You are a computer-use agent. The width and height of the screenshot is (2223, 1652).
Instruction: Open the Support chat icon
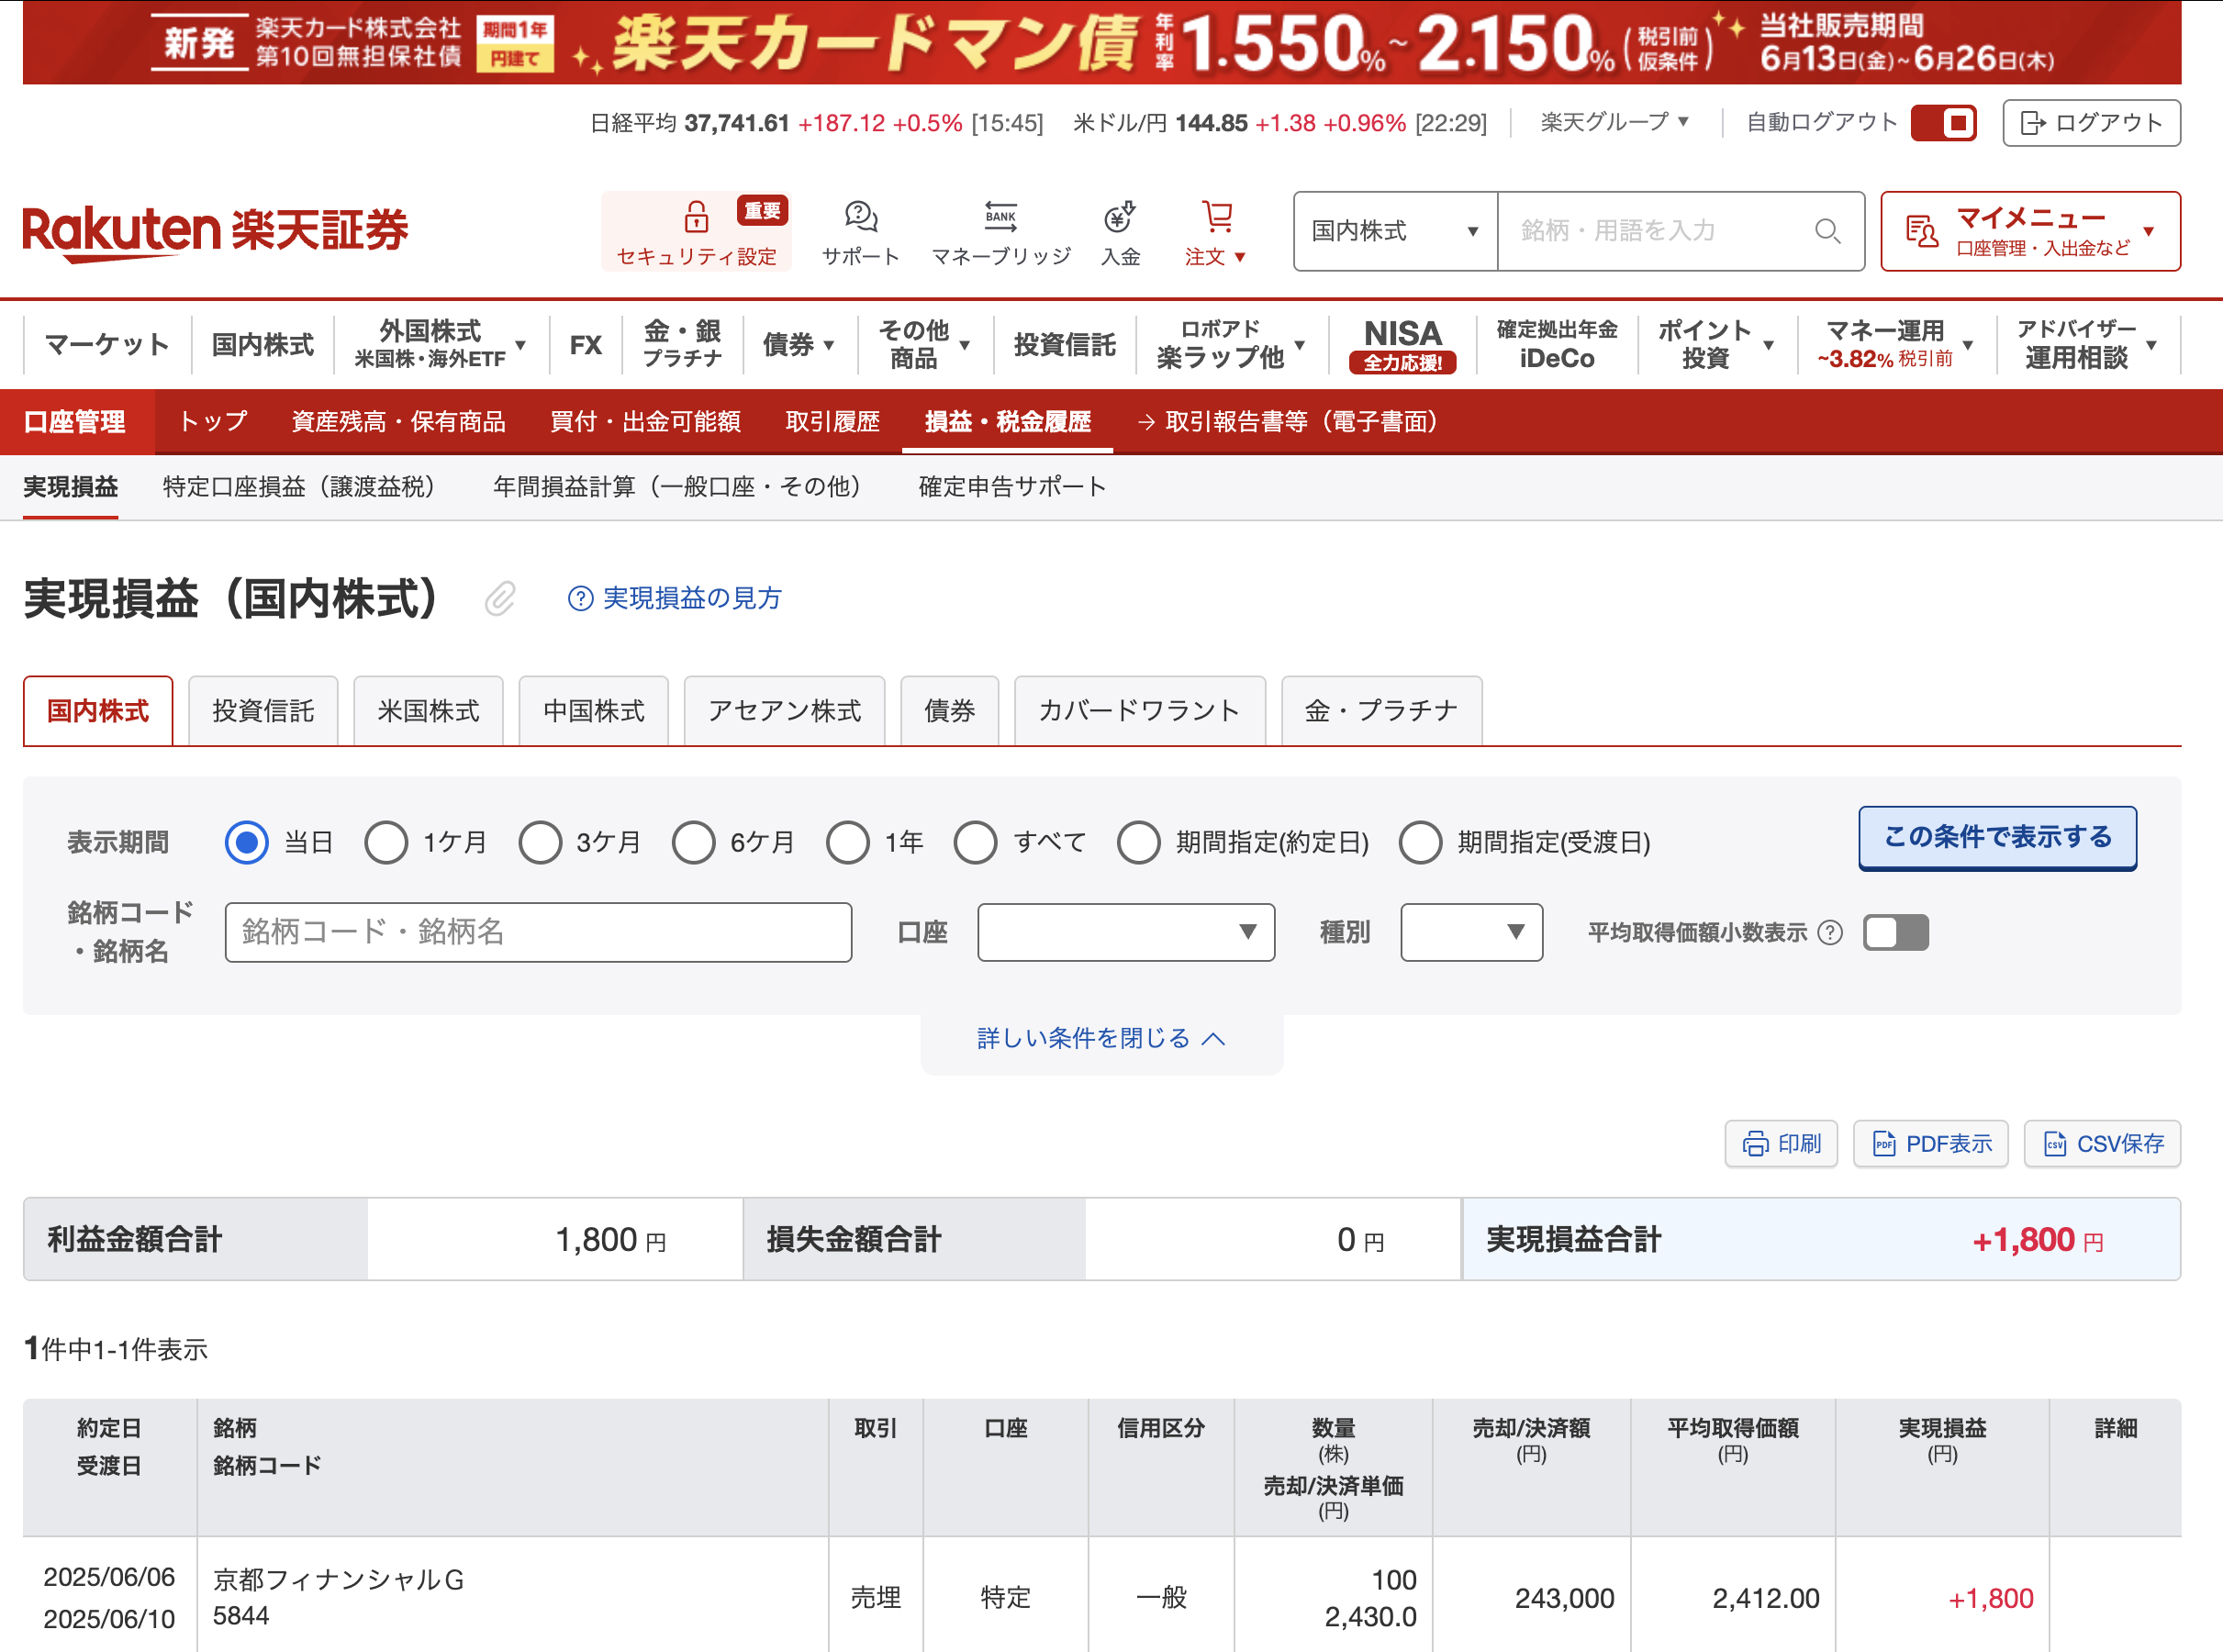click(860, 216)
